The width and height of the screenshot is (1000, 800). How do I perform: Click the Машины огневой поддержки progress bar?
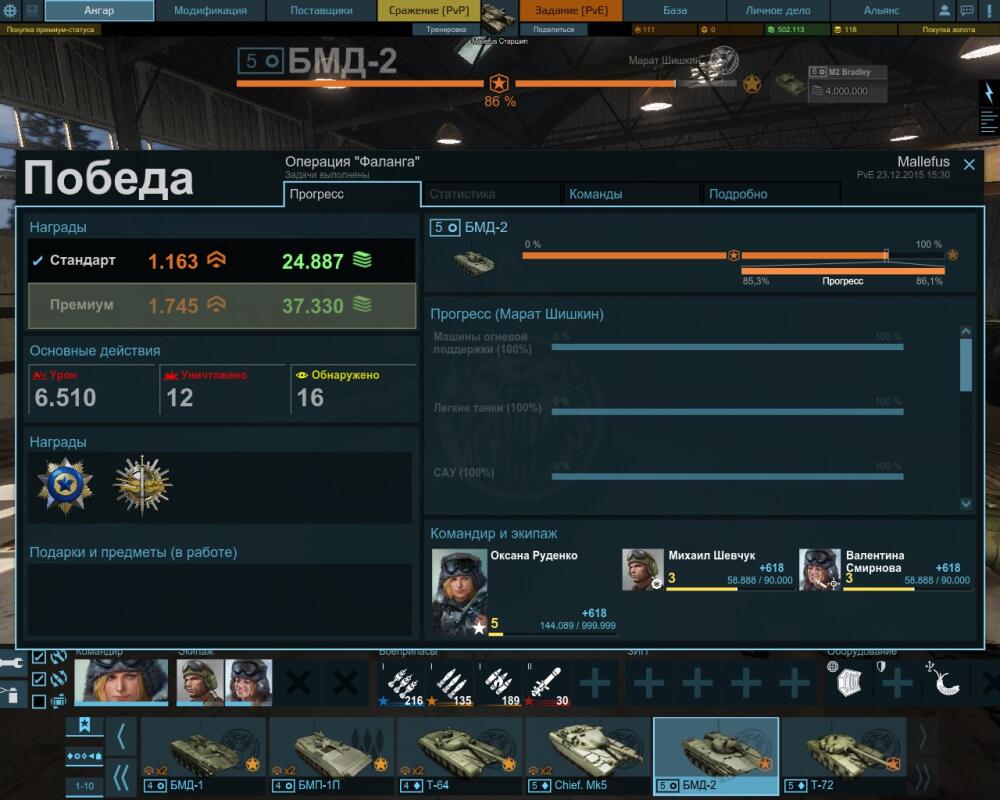(x=728, y=347)
